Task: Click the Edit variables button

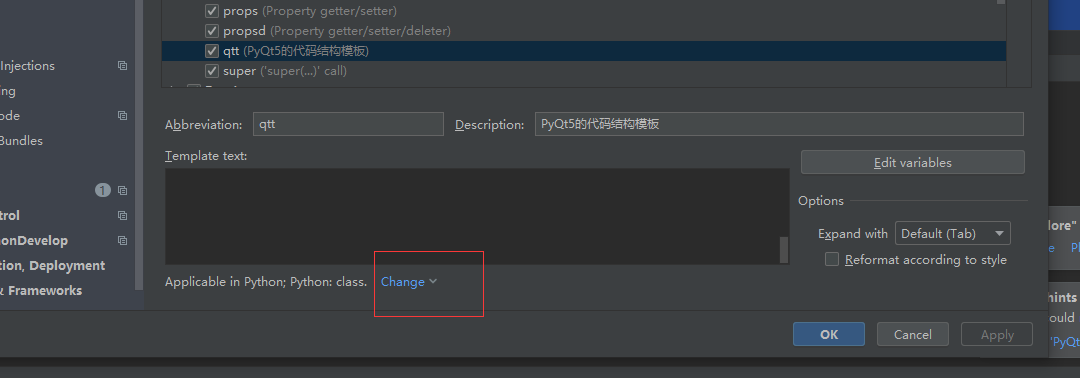Action: coord(913,162)
